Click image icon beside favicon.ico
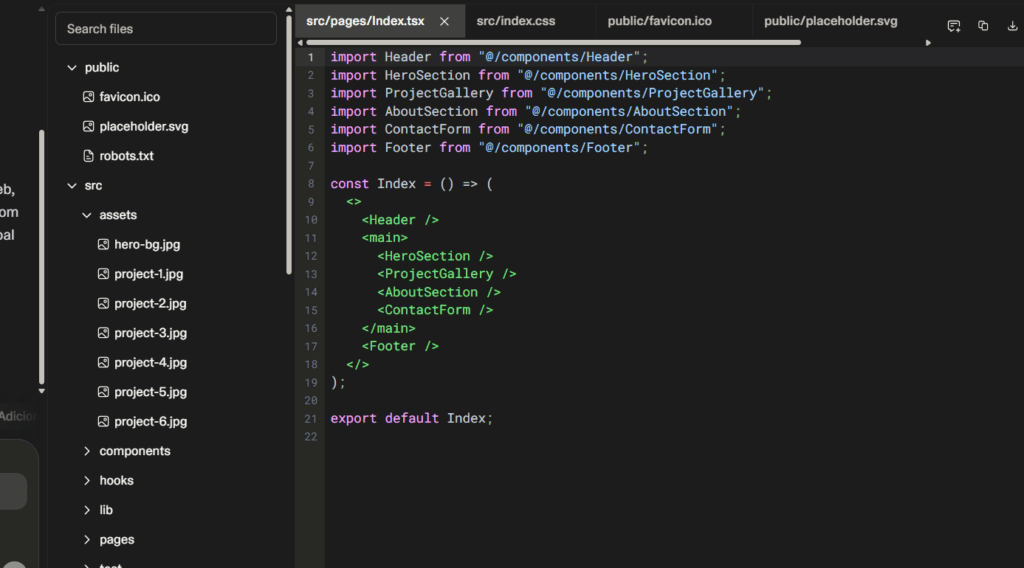This screenshot has height=568, width=1024. click(88, 97)
